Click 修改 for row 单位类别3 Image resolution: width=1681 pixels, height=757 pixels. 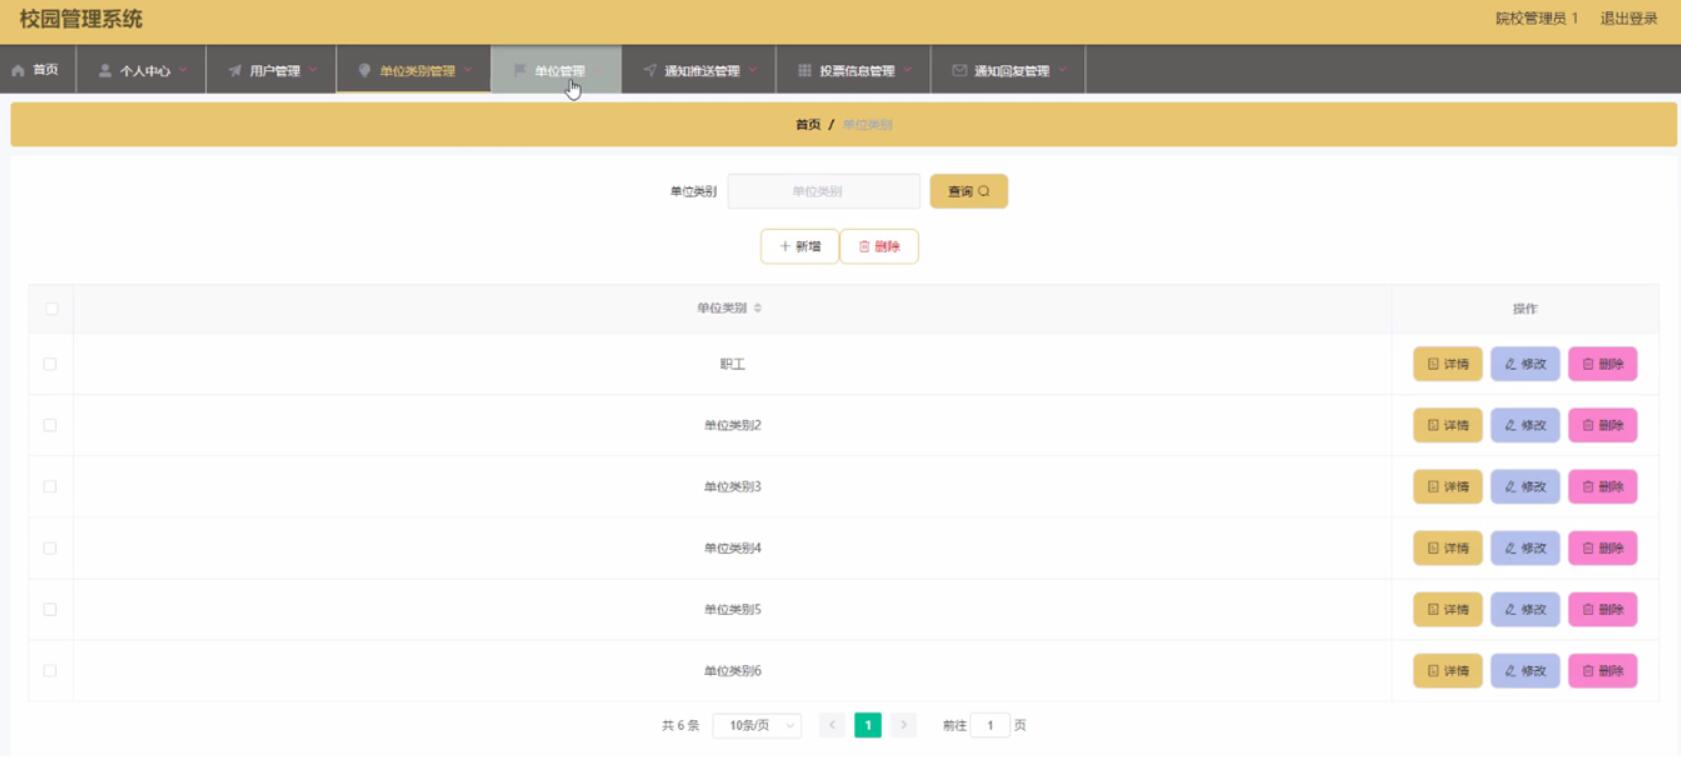tap(1525, 487)
